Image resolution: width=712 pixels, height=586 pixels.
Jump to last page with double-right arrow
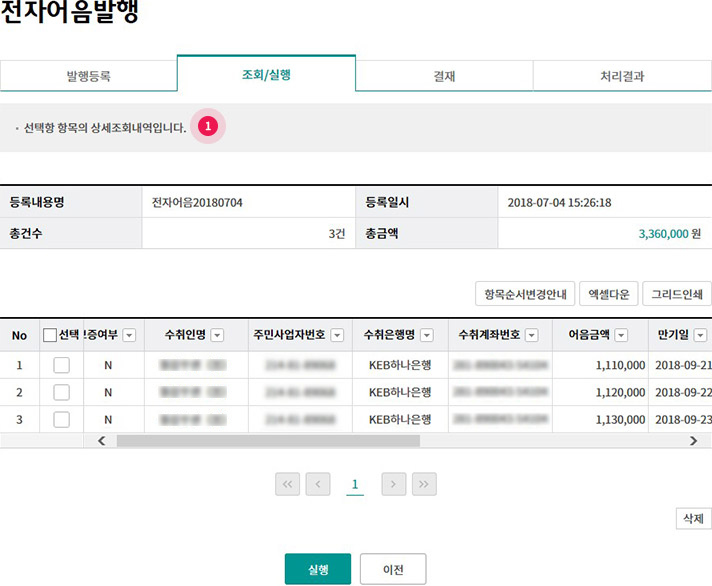click(424, 484)
